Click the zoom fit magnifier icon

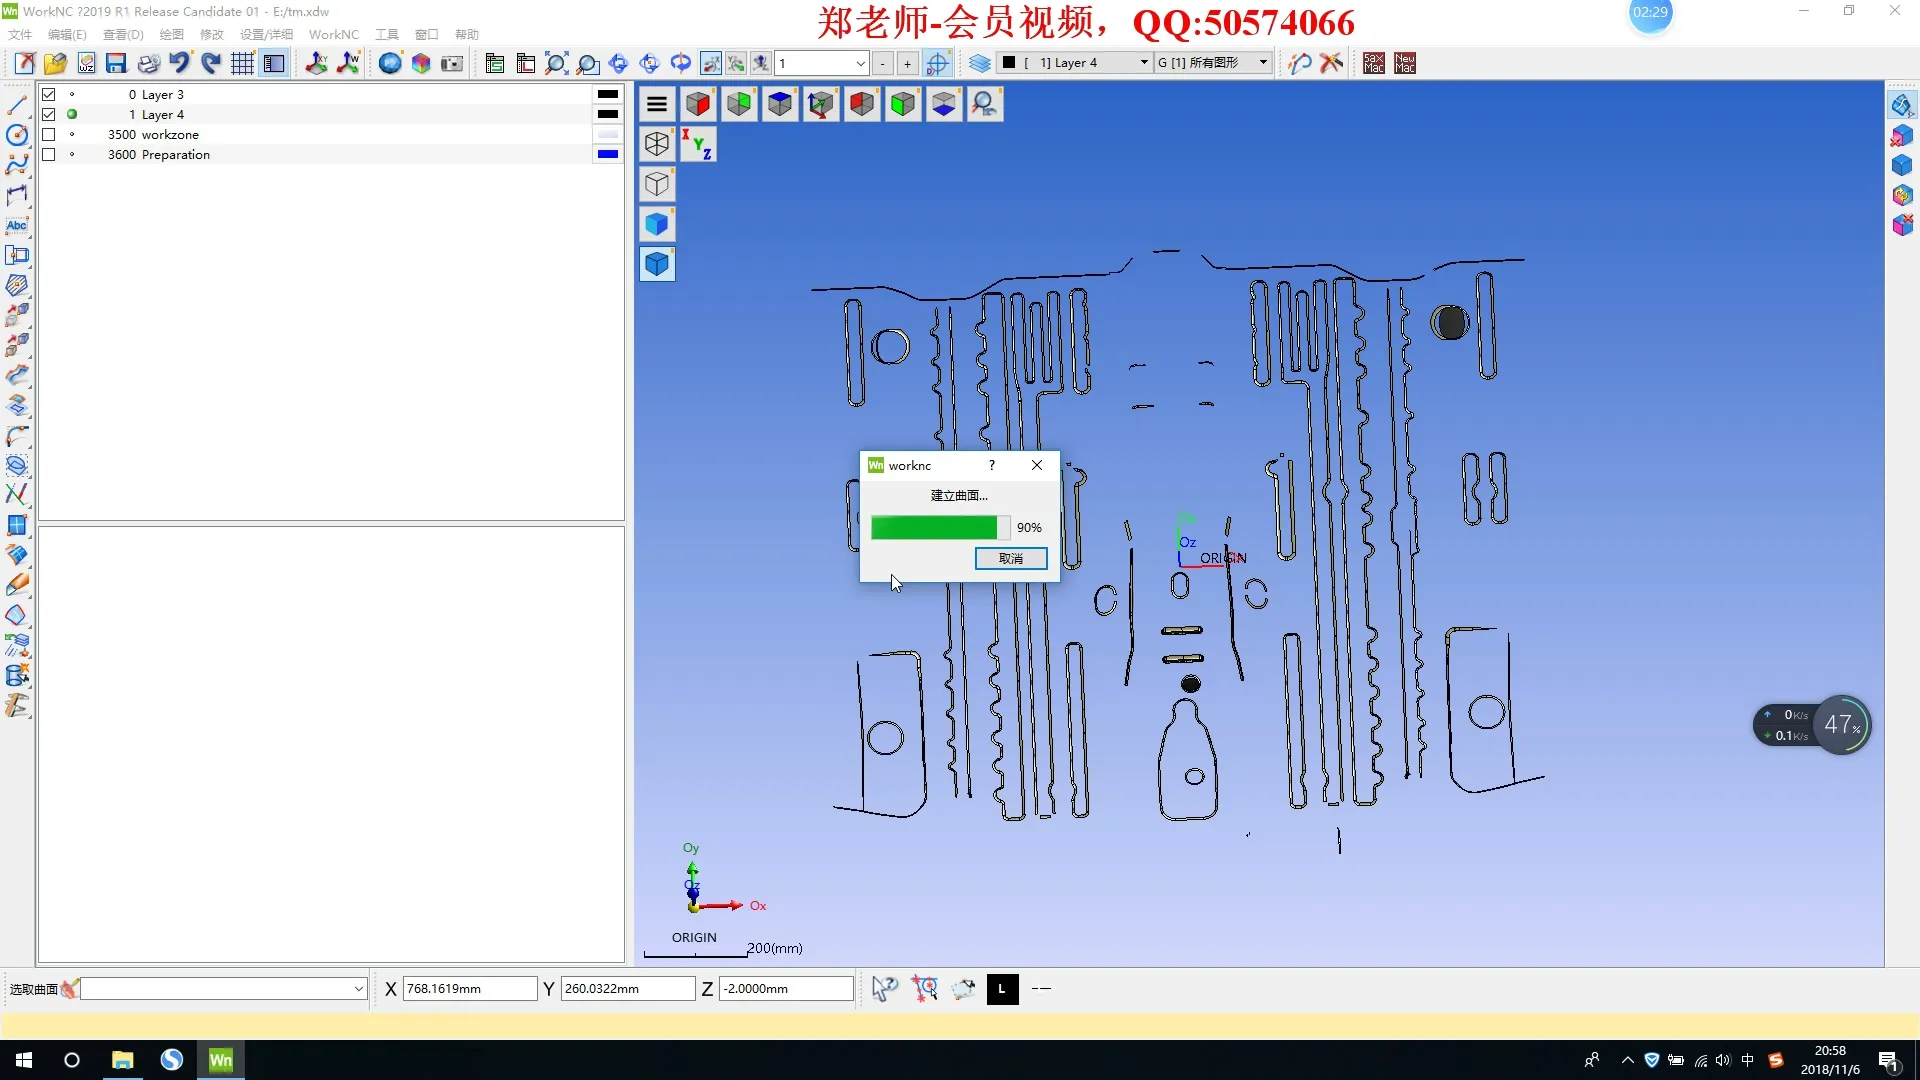coord(557,63)
